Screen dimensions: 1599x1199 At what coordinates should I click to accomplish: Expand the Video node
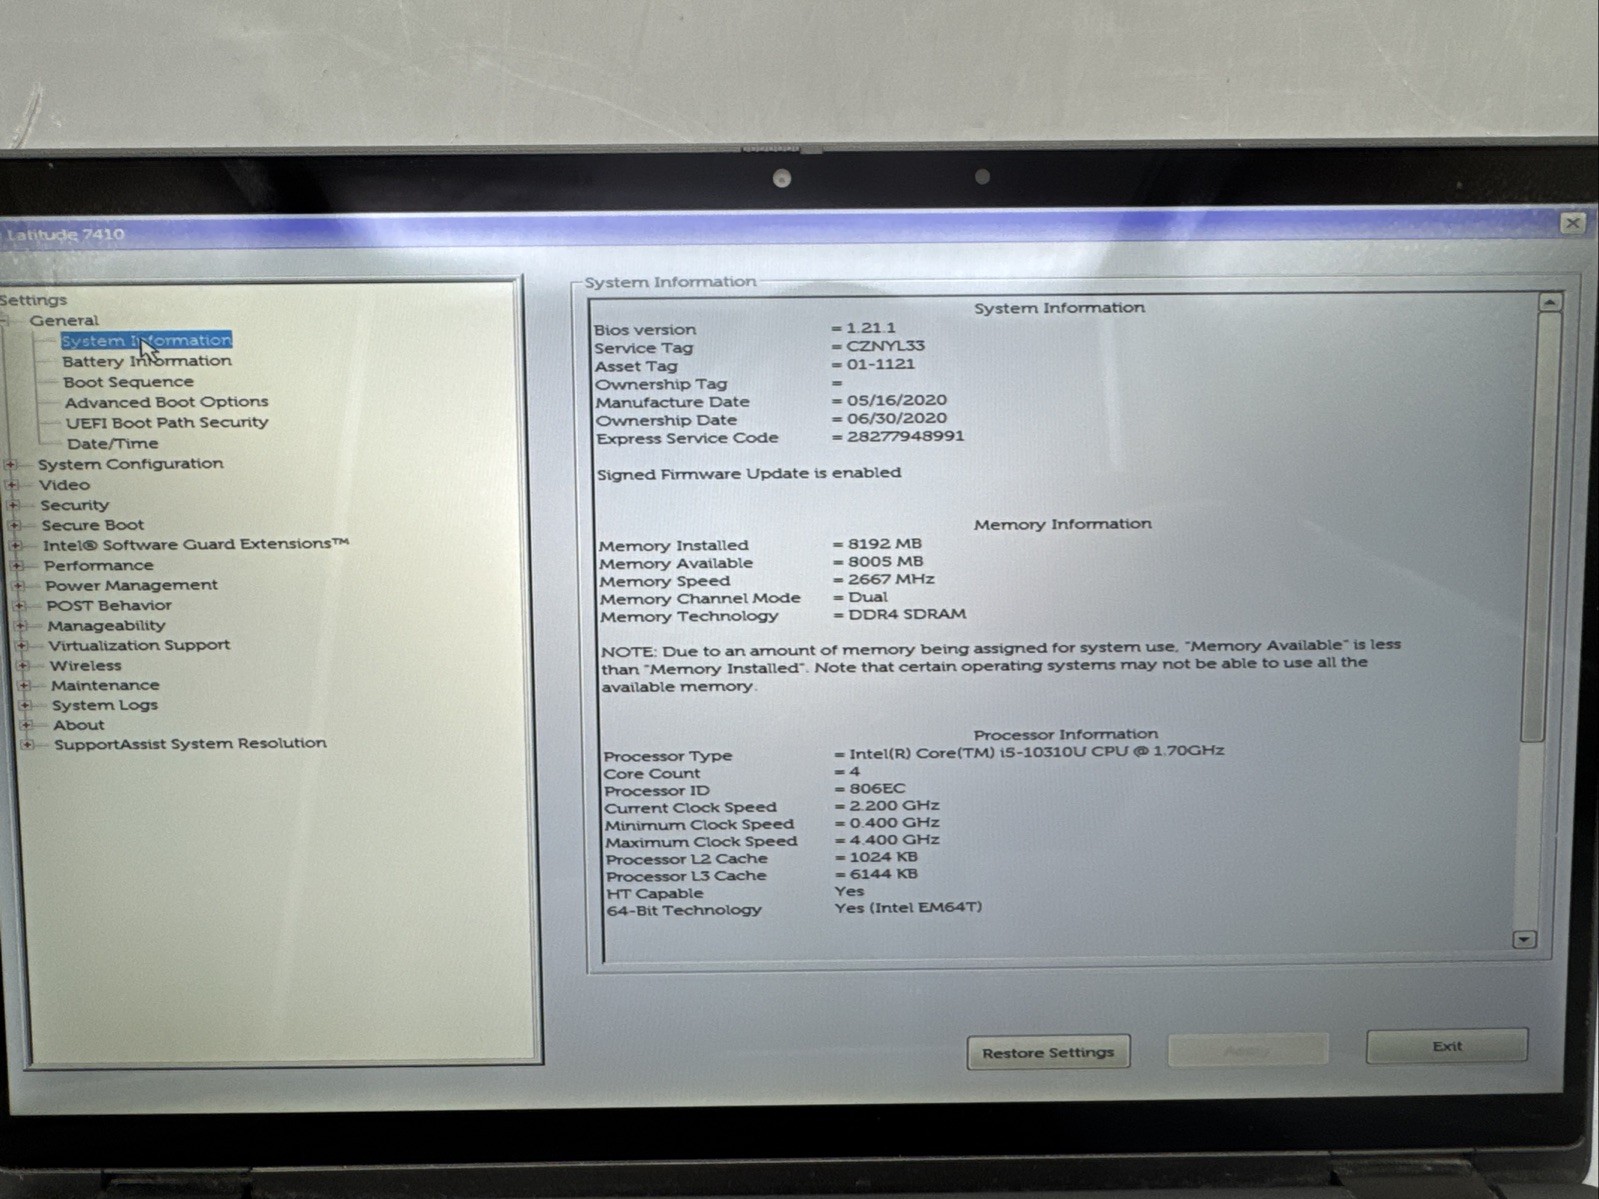coord(12,485)
